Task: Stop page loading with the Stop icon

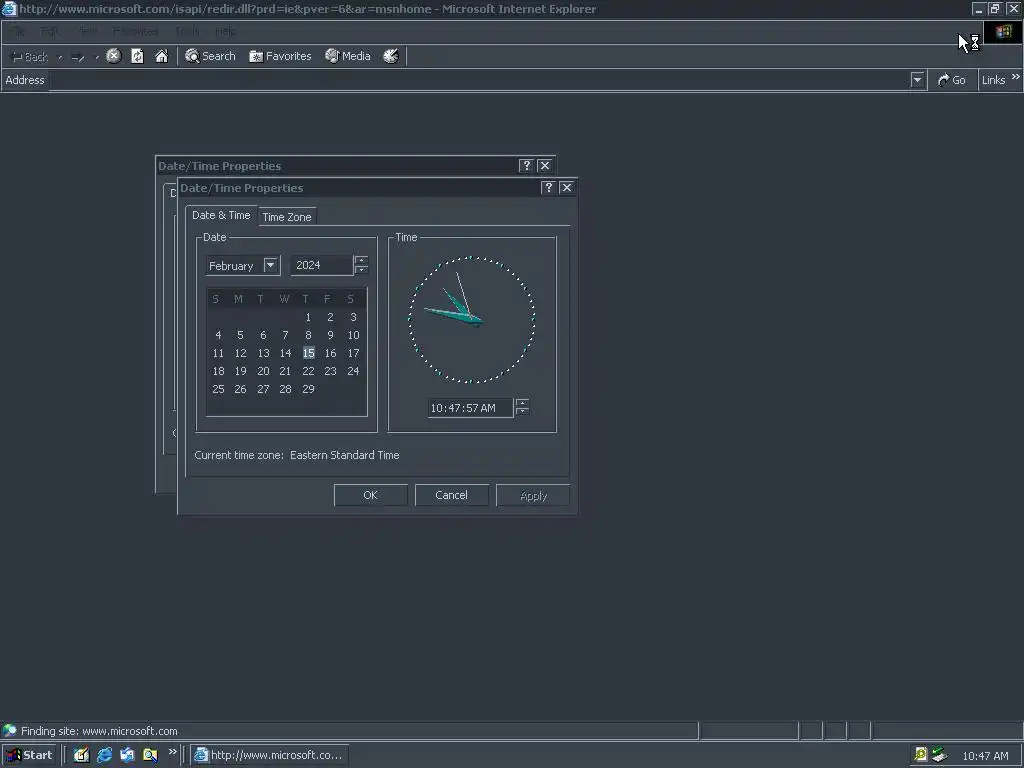Action: (114, 56)
